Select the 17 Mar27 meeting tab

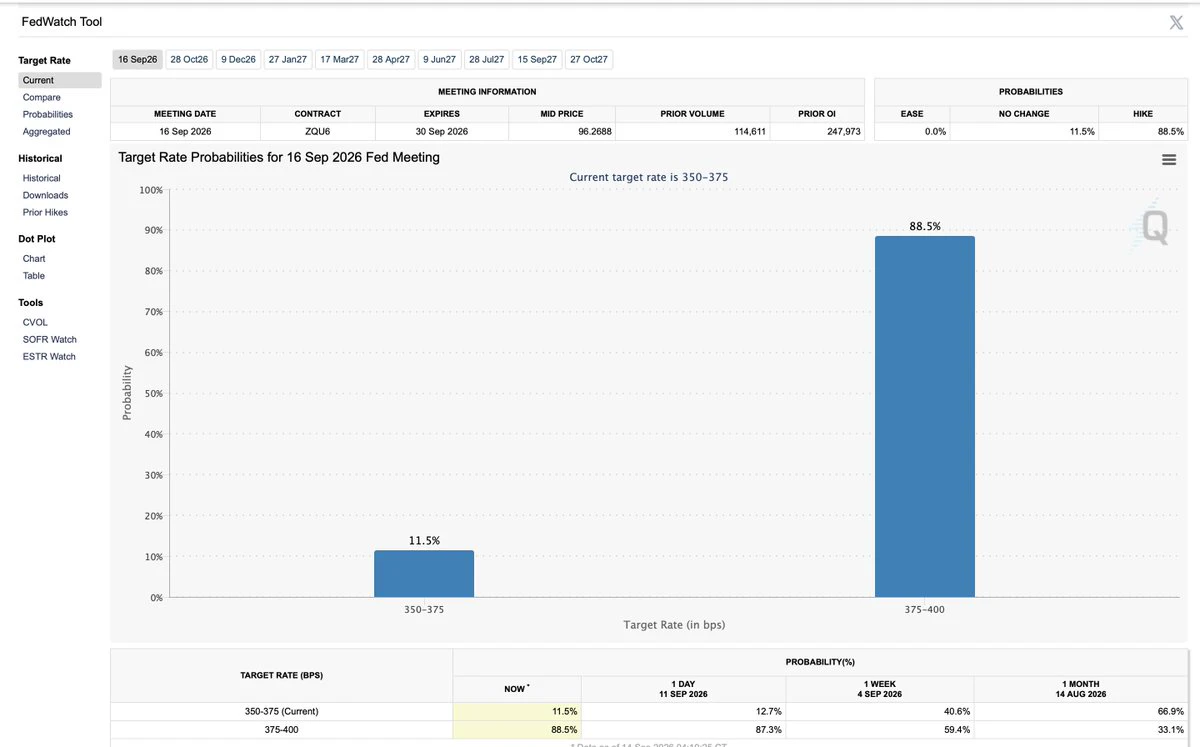339,60
